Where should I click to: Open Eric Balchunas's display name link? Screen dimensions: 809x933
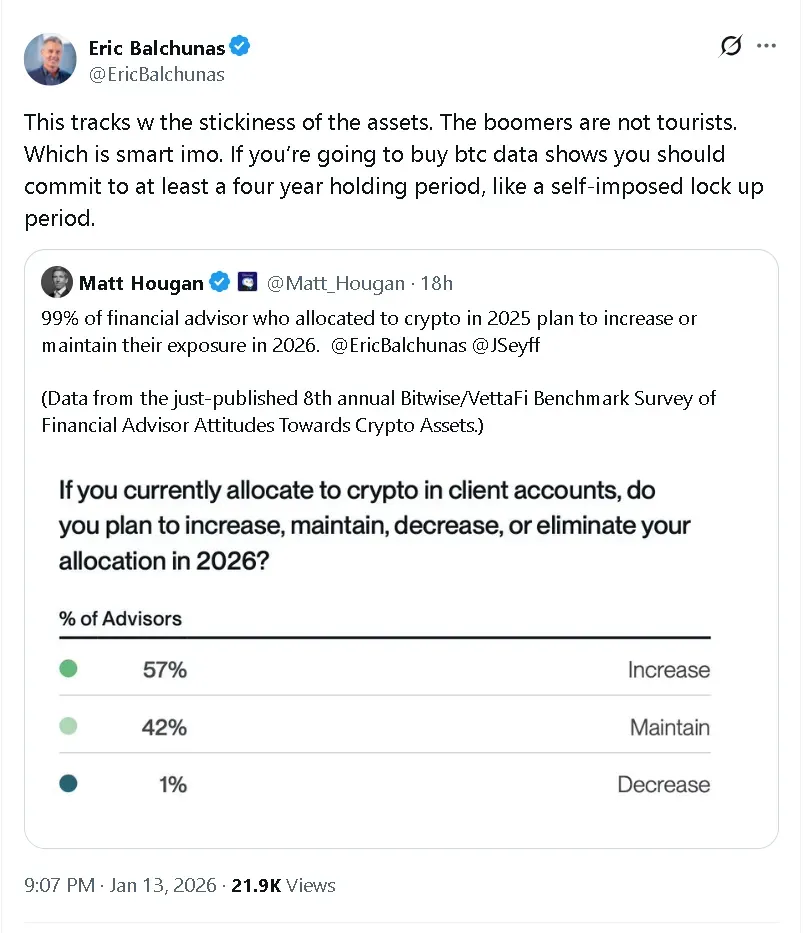158,48
